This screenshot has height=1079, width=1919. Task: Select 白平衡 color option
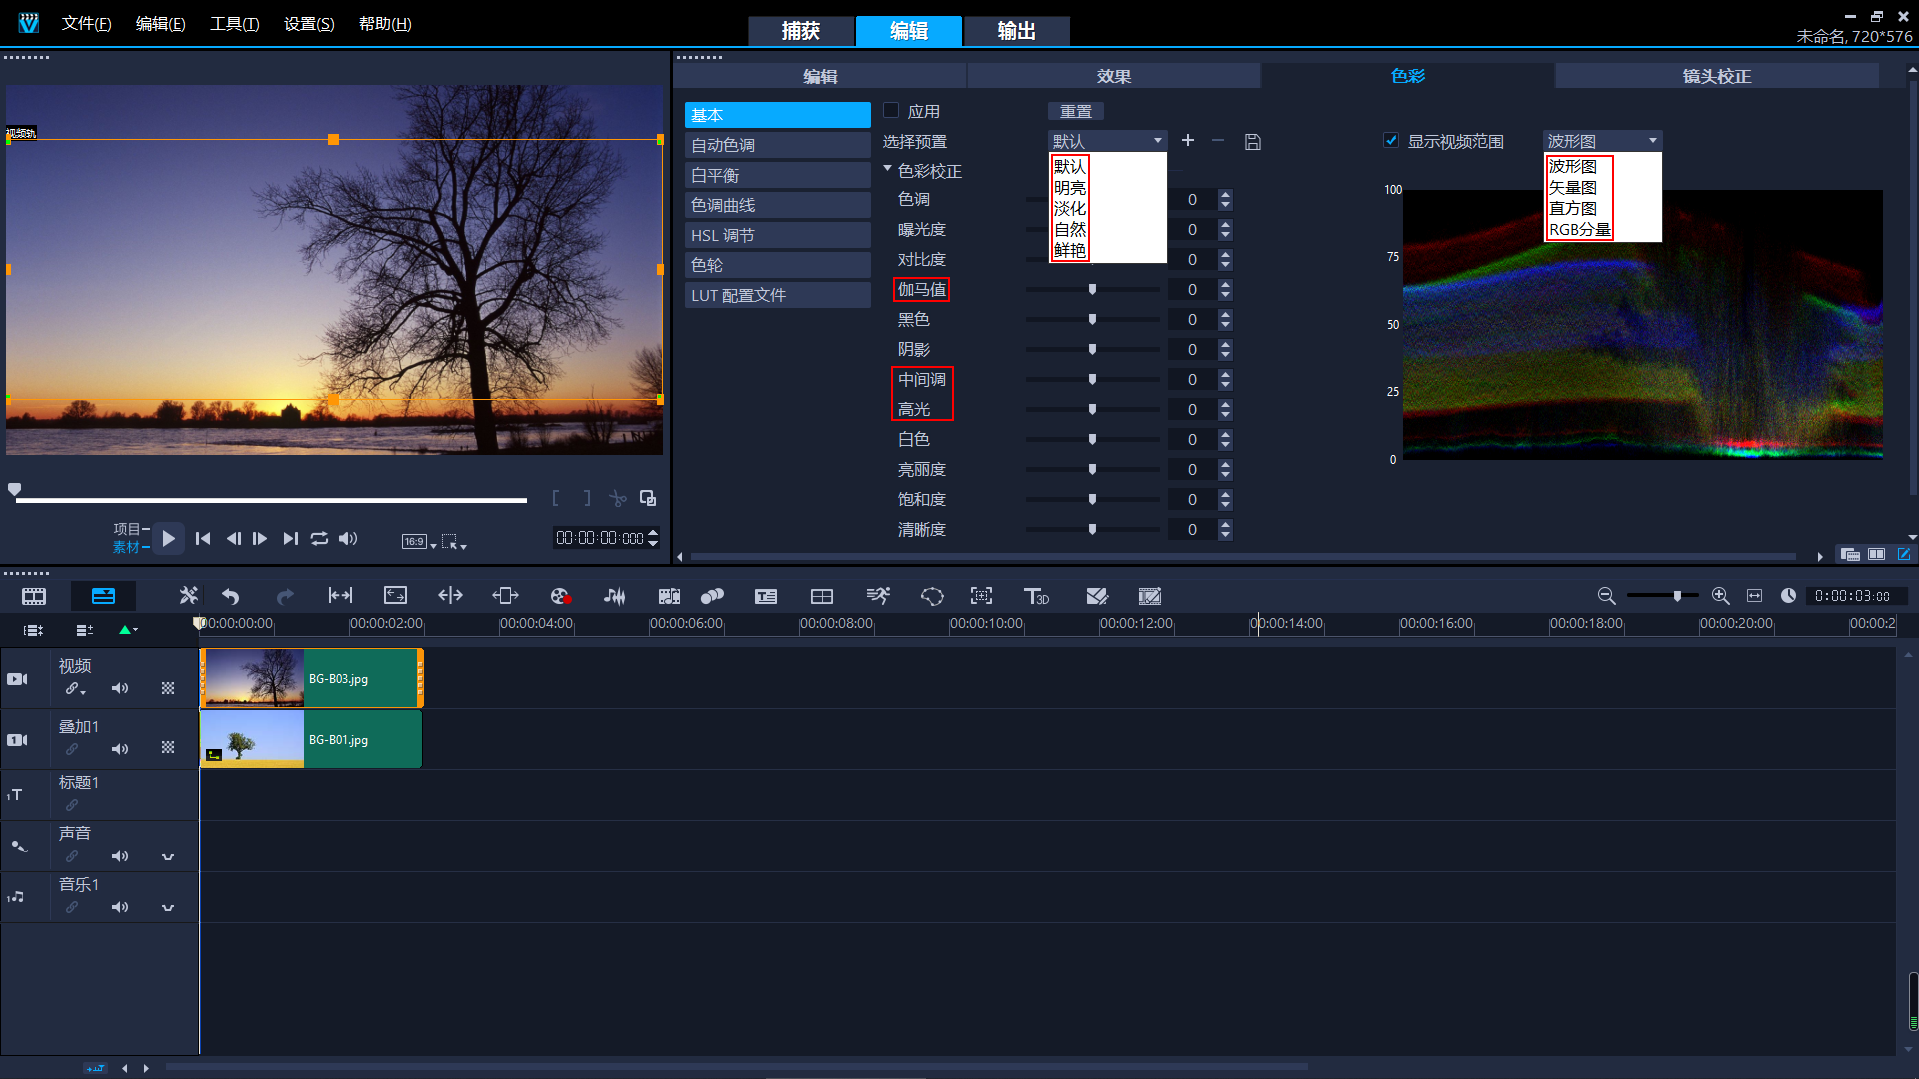coord(777,175)
